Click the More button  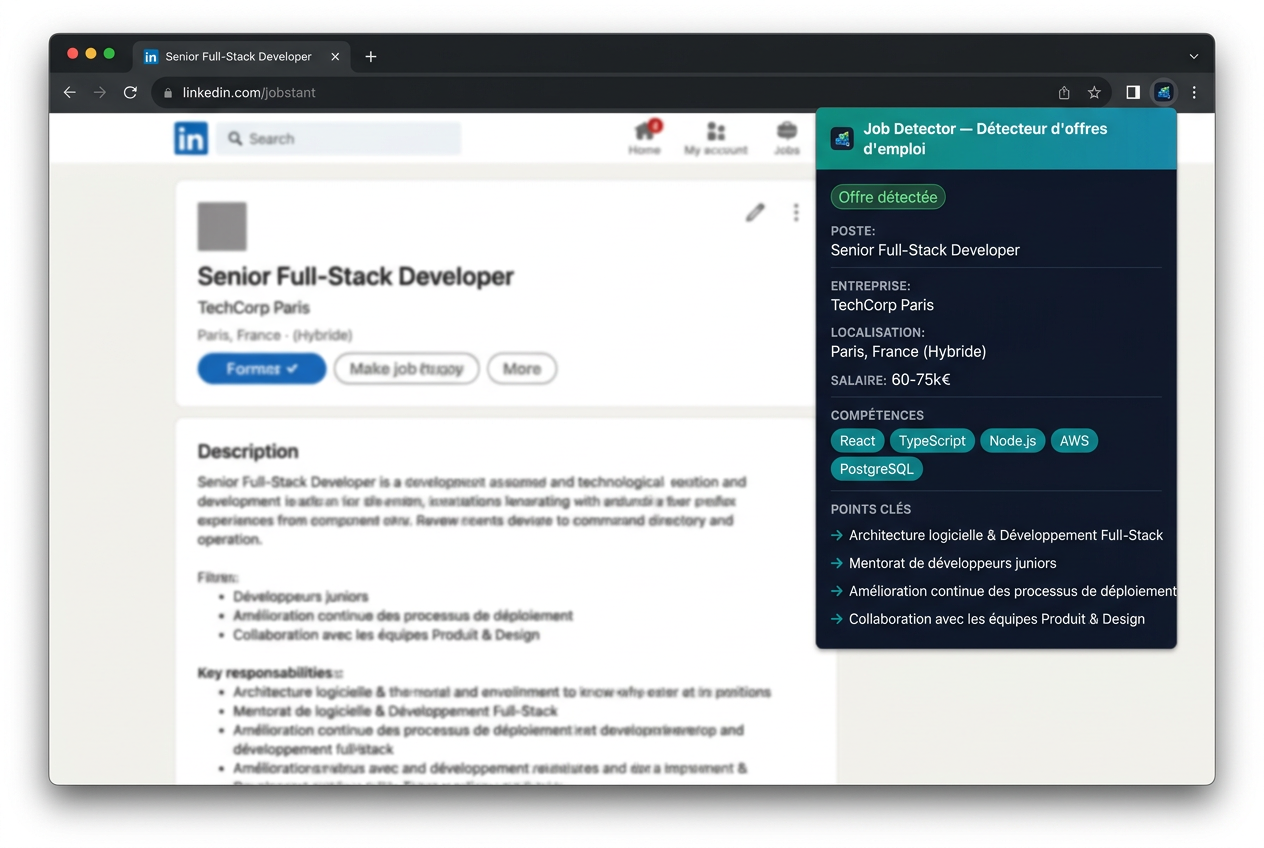522,368
